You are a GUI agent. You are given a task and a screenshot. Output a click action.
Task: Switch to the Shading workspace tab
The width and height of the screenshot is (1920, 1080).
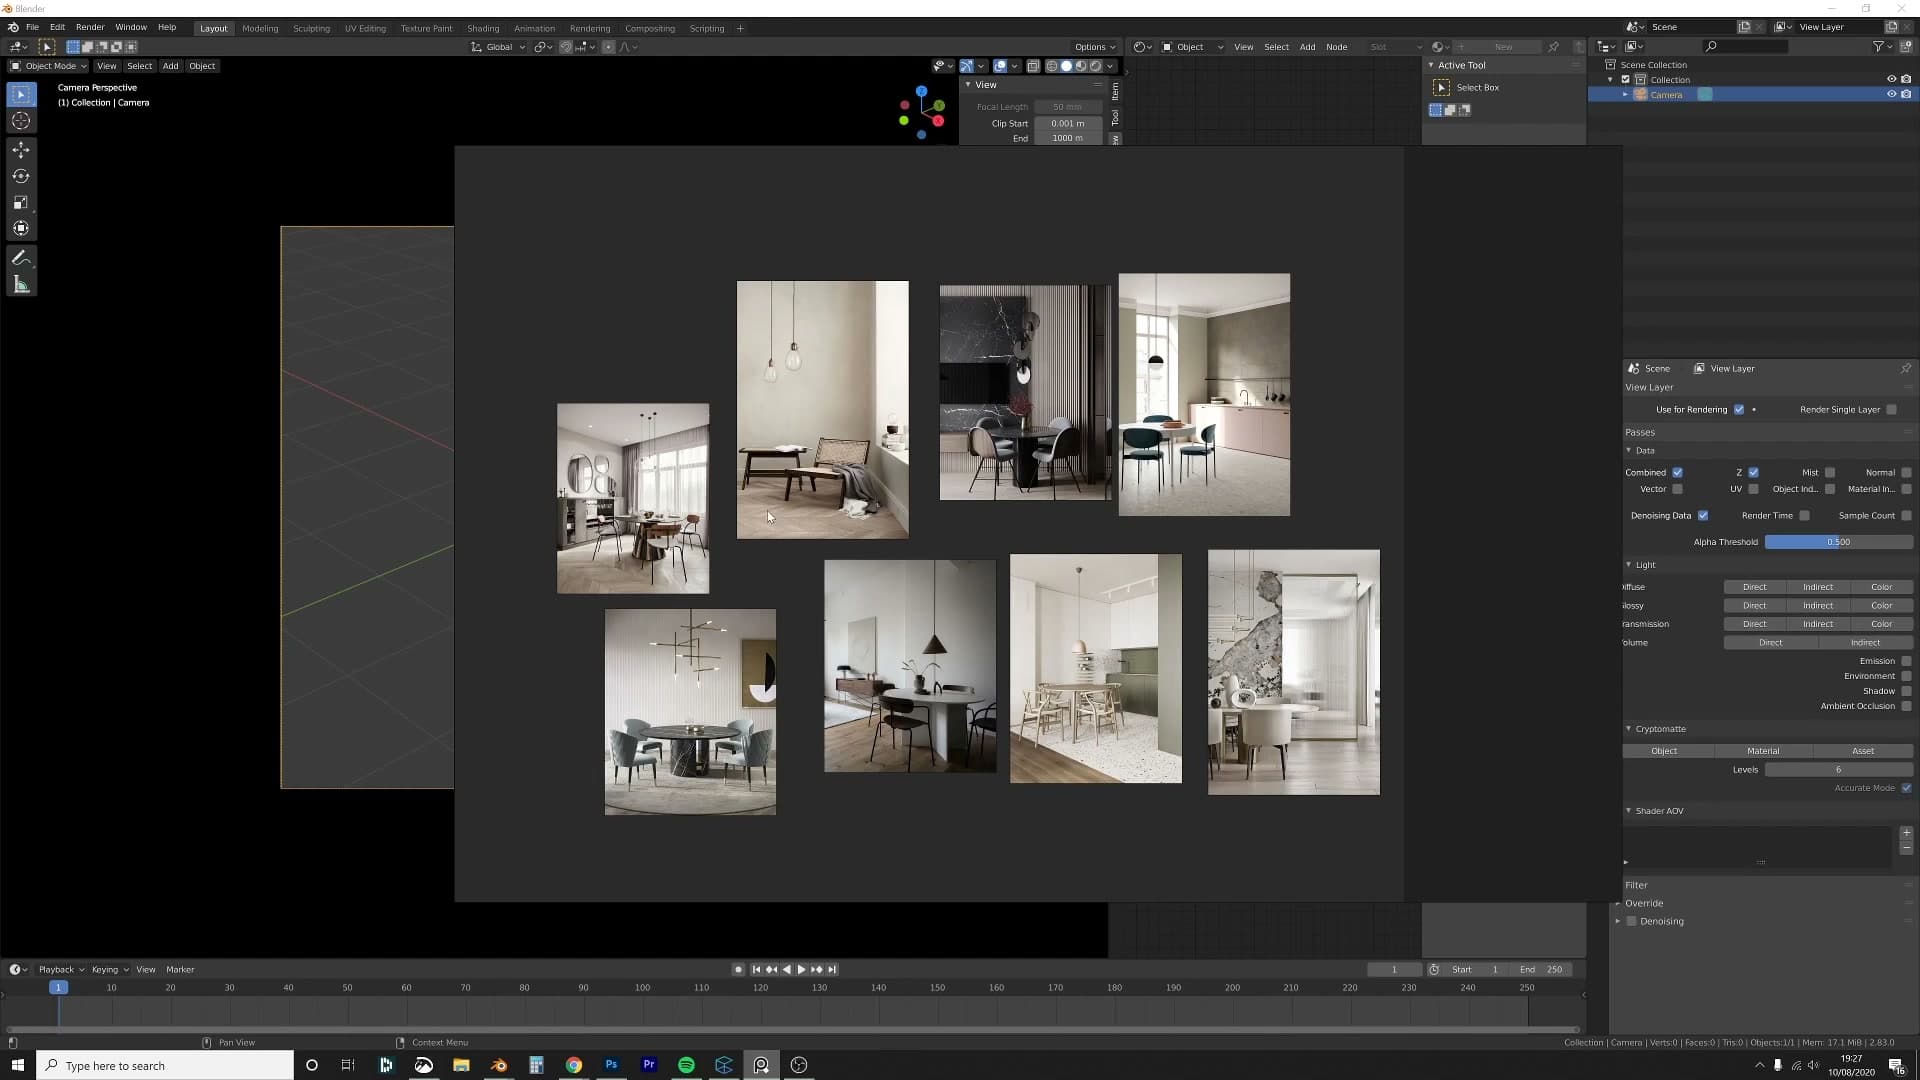click(x=483, y=28)
